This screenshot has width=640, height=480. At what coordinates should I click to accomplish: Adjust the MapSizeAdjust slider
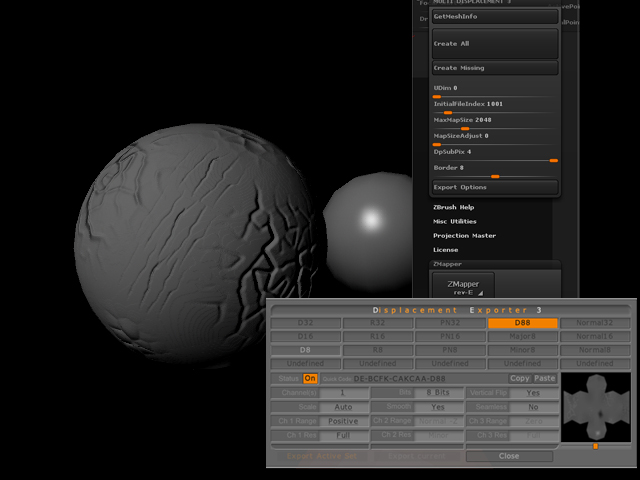coord(495,140)
